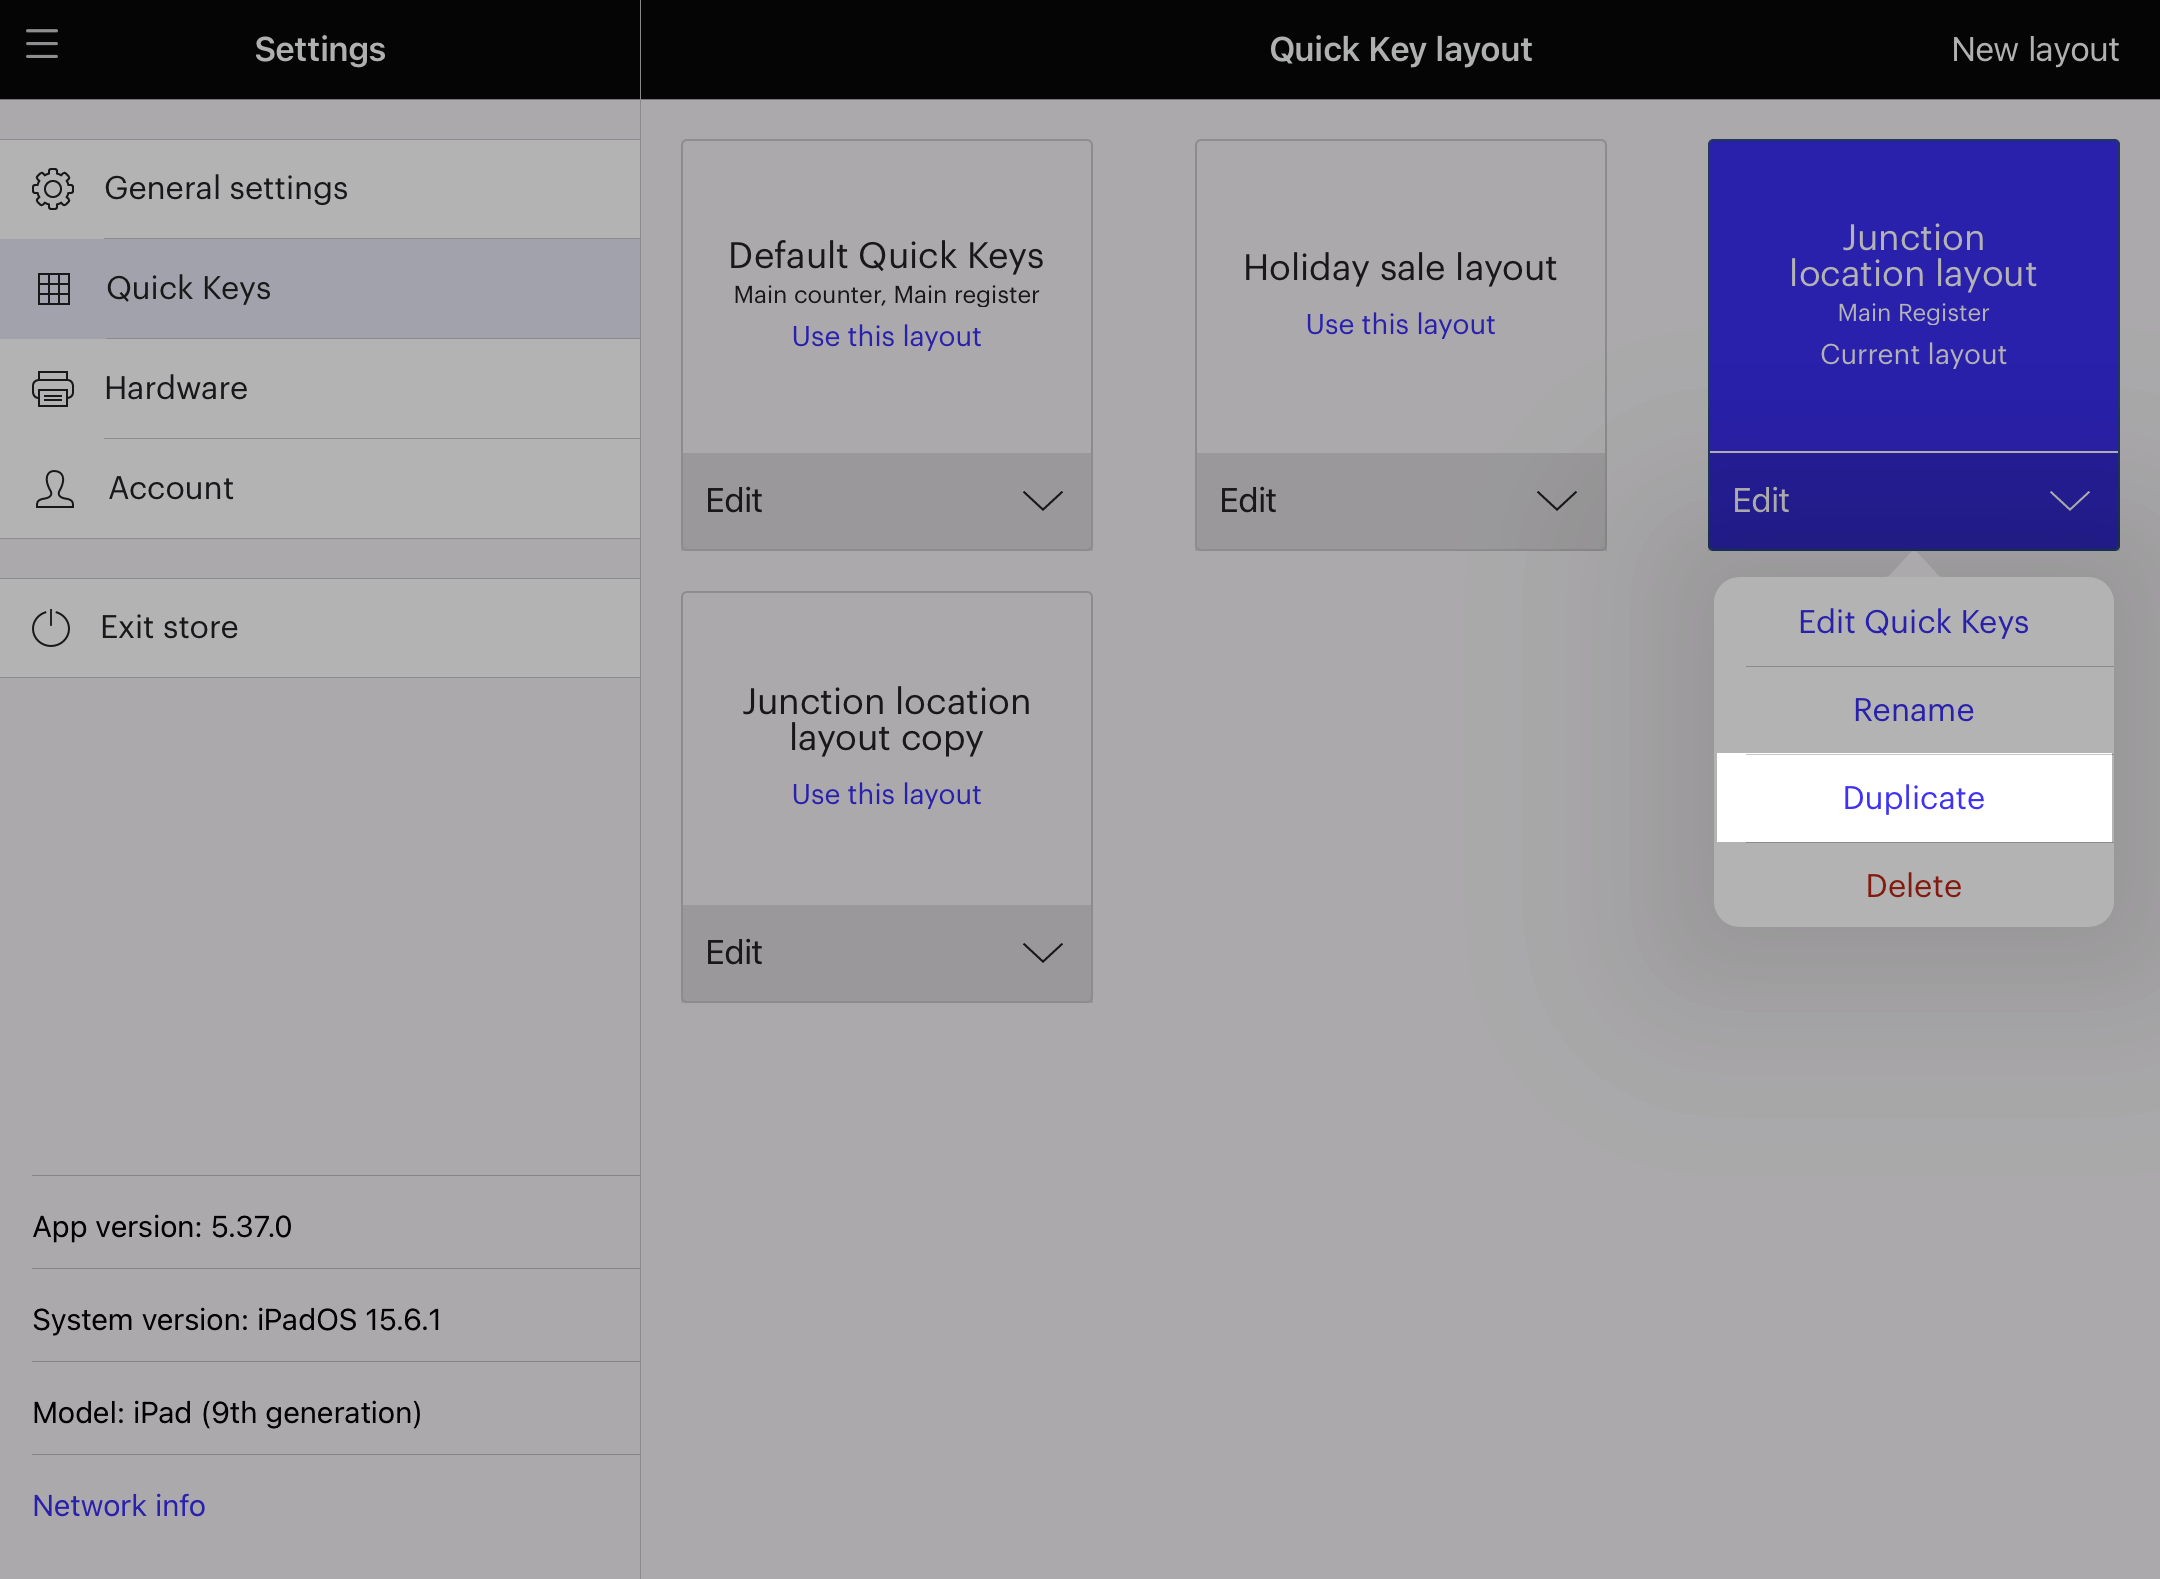This screenshot has height=1579, width=2160.
Task: Select Edit Quick Keys menu option
Action: pos(1913,622)
